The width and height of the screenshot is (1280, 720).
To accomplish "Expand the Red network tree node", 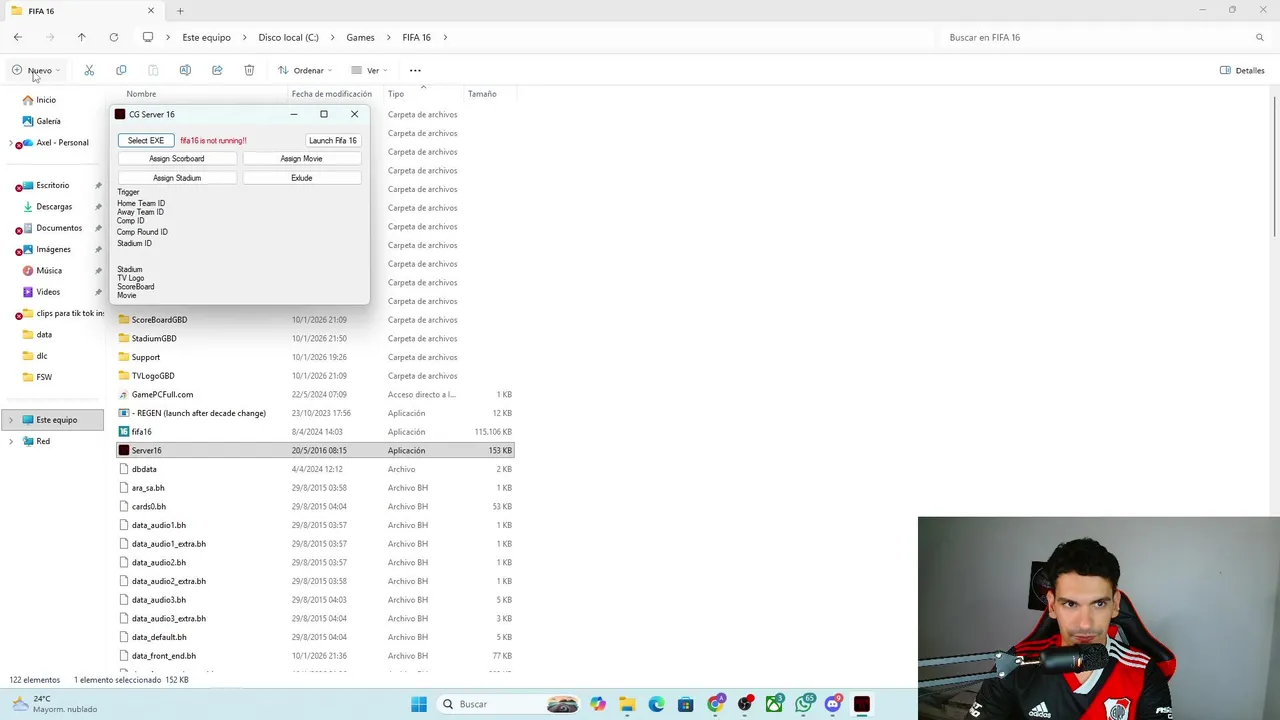I will tap(11, 441).
